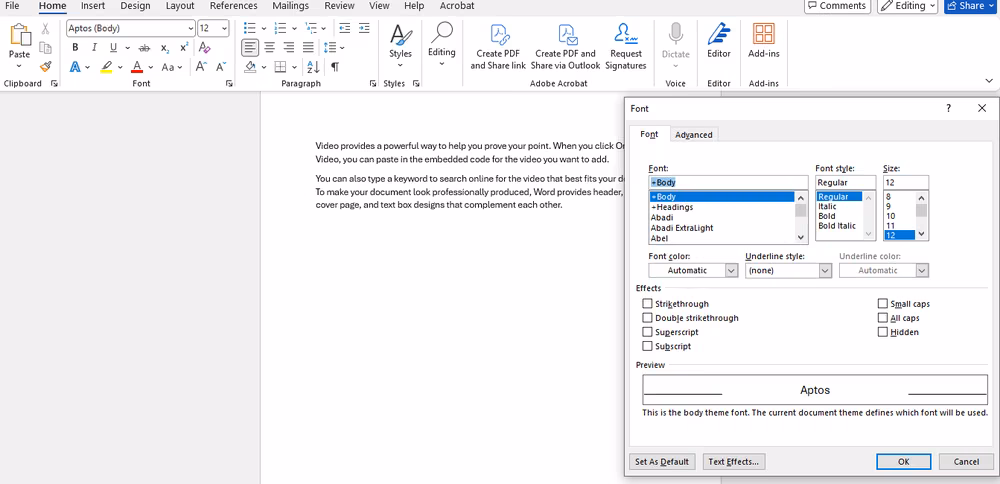1000x484 pixels.
Task: Click the Copy icon in Clipboard group
Action: tap(45, 47)
